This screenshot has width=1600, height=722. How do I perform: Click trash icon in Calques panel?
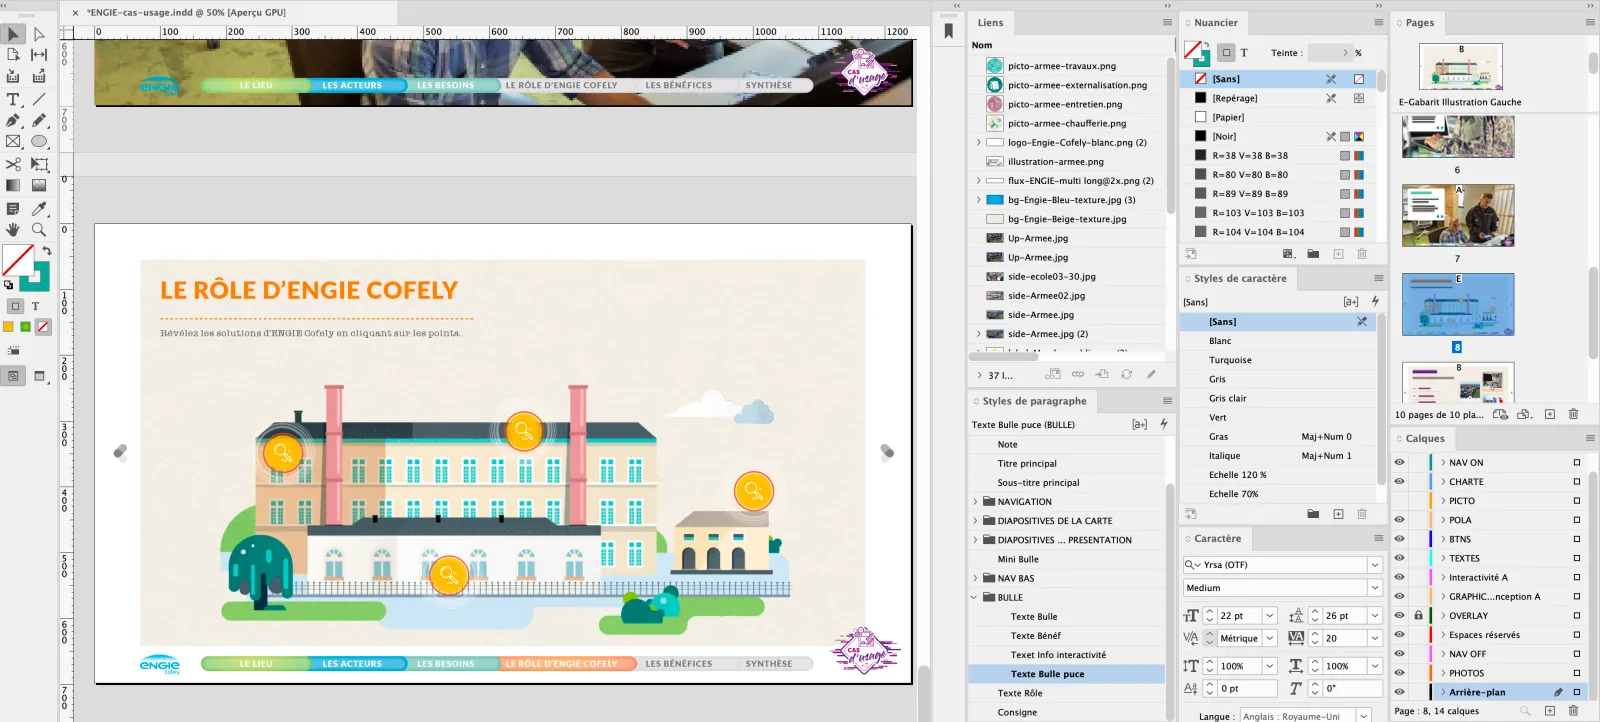[1573, 711]
